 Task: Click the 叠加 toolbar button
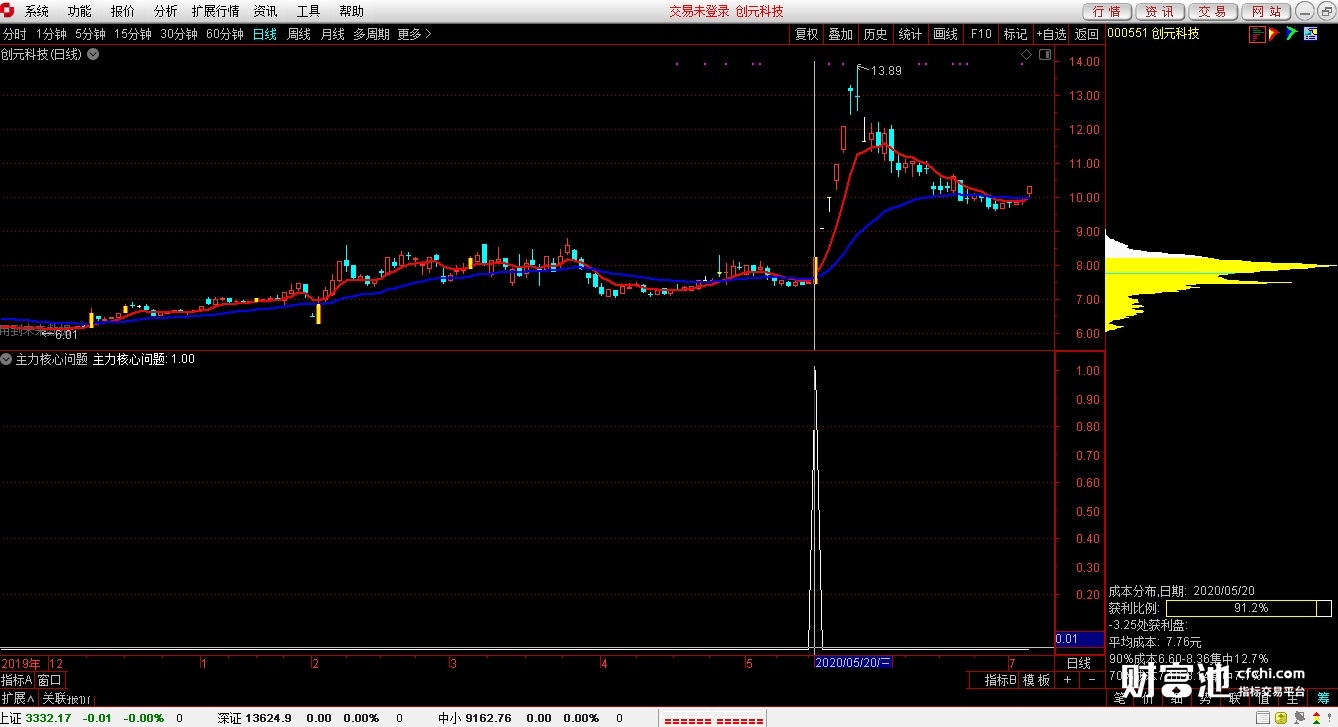click(x=841, y=34)
